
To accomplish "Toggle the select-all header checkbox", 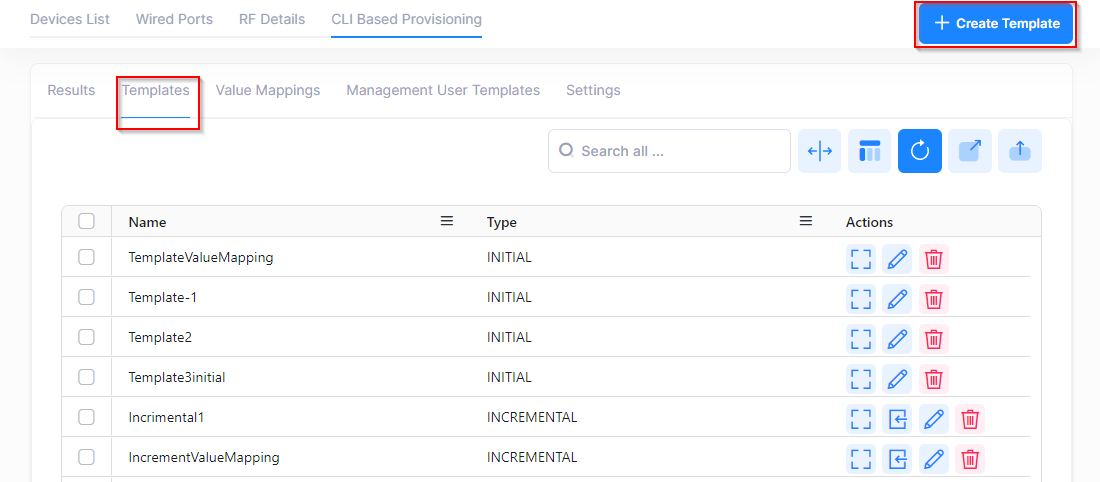I will pos(86,221).
